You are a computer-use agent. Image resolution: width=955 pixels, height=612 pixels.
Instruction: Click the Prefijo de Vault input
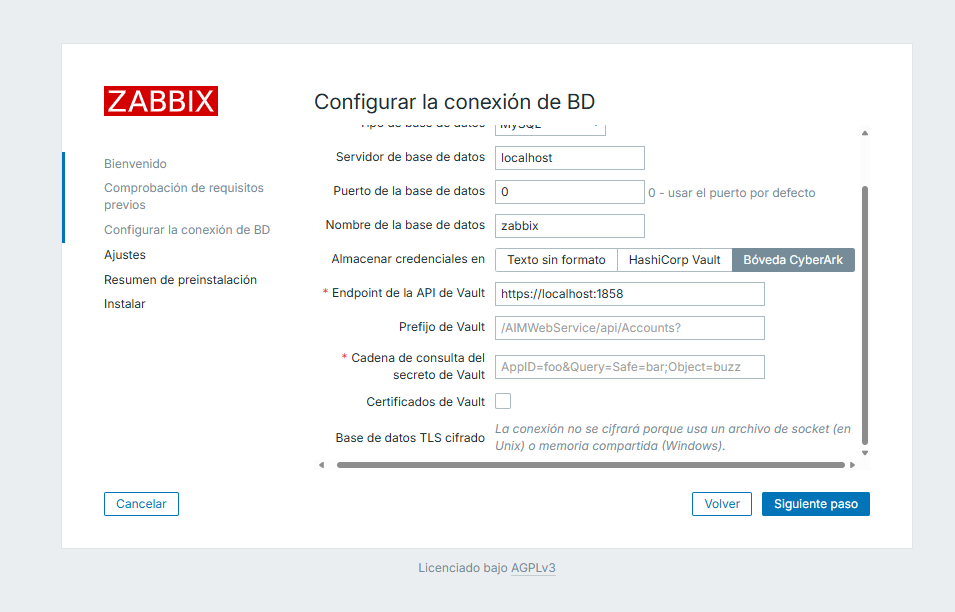tap(630, 328)
